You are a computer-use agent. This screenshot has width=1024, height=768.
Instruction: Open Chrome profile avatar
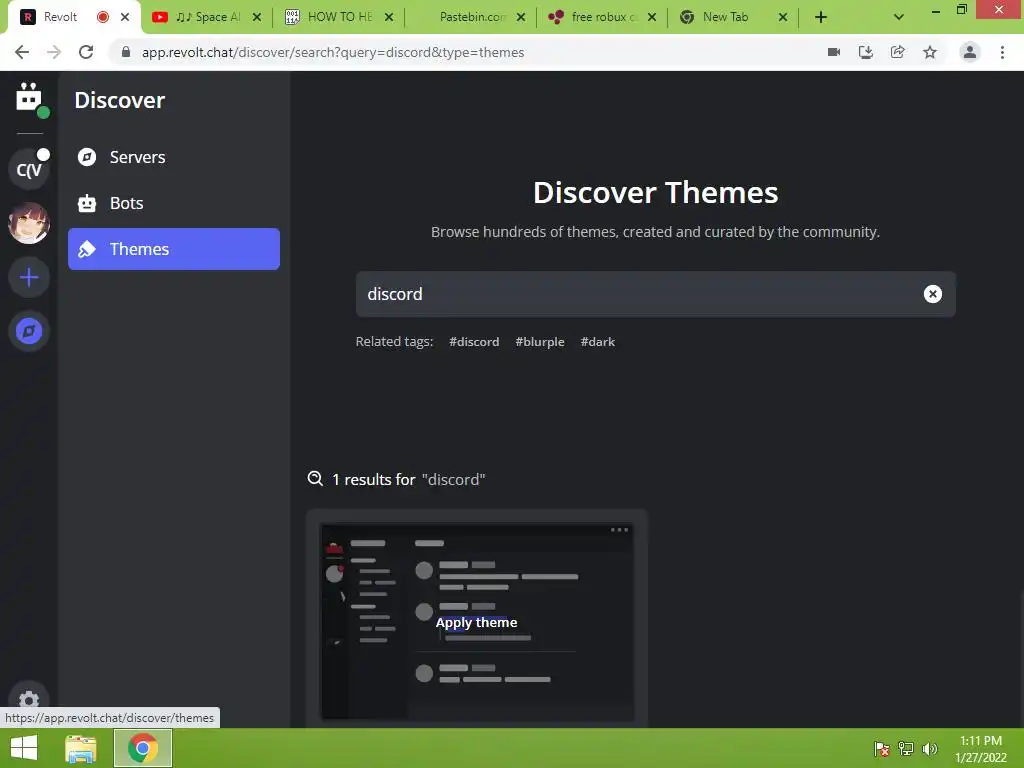[970, 52]
